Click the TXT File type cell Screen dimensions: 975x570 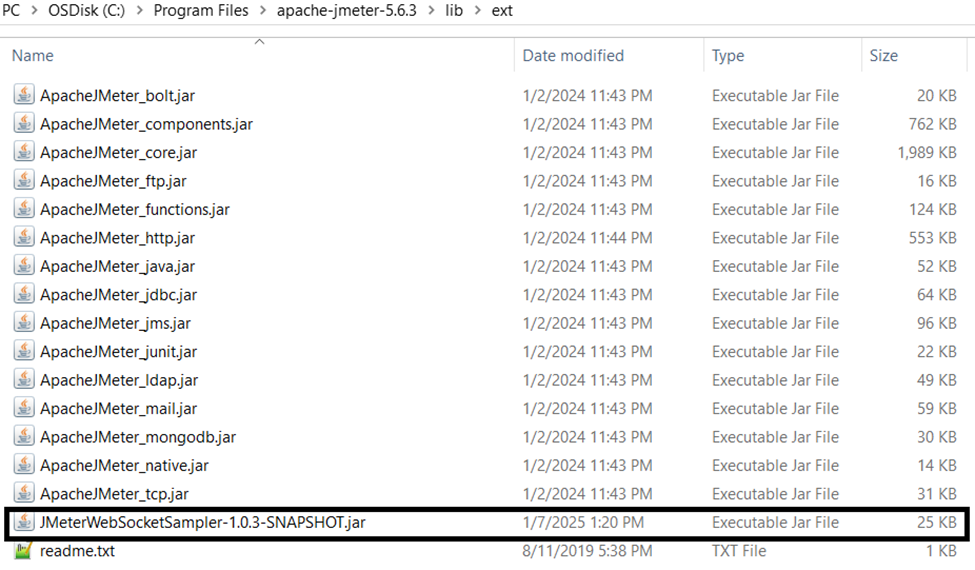739,551
